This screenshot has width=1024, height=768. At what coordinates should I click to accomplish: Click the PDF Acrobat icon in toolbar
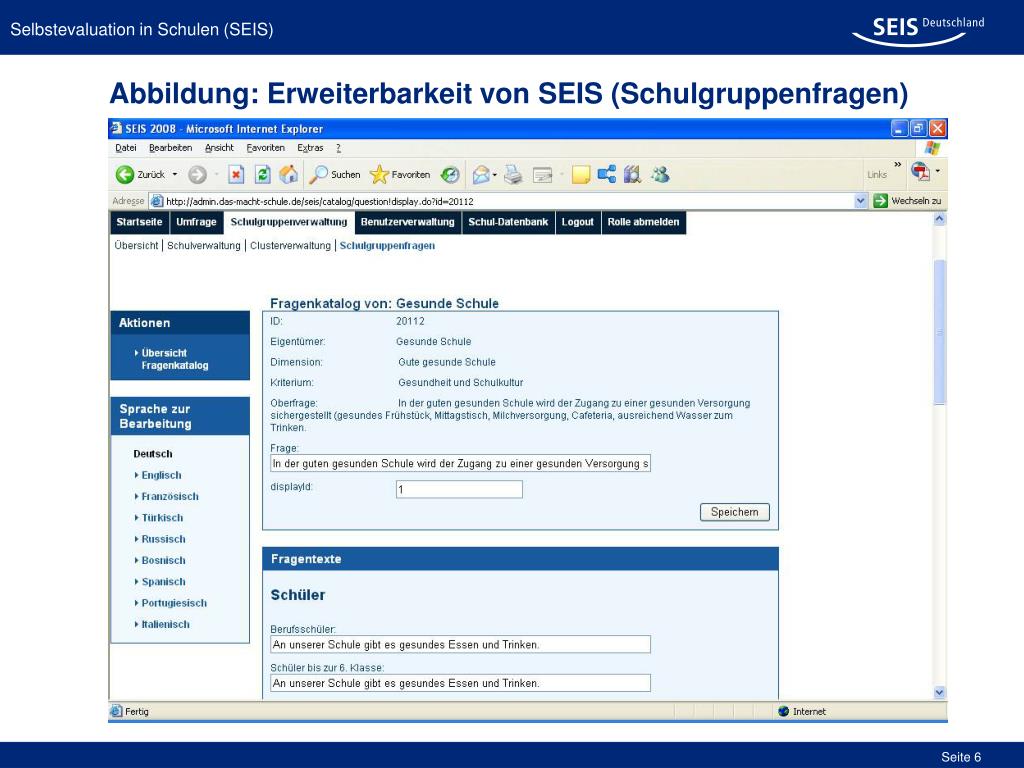[920, 172]
